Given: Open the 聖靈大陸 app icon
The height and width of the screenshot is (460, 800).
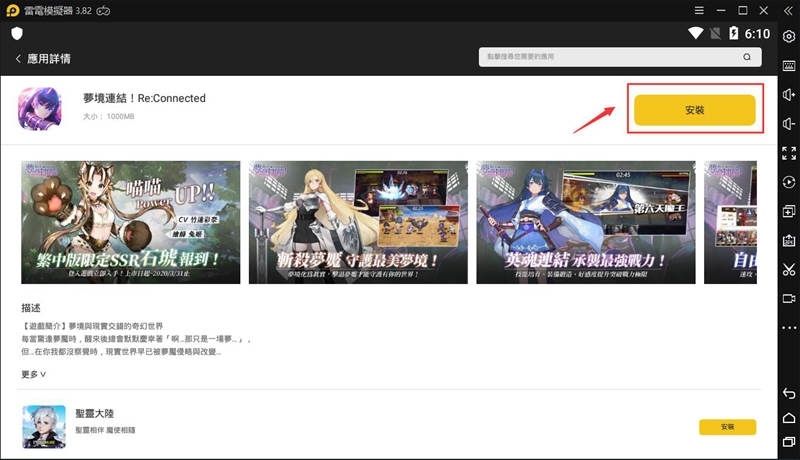Looking at the screenshot, I should 44,427.
